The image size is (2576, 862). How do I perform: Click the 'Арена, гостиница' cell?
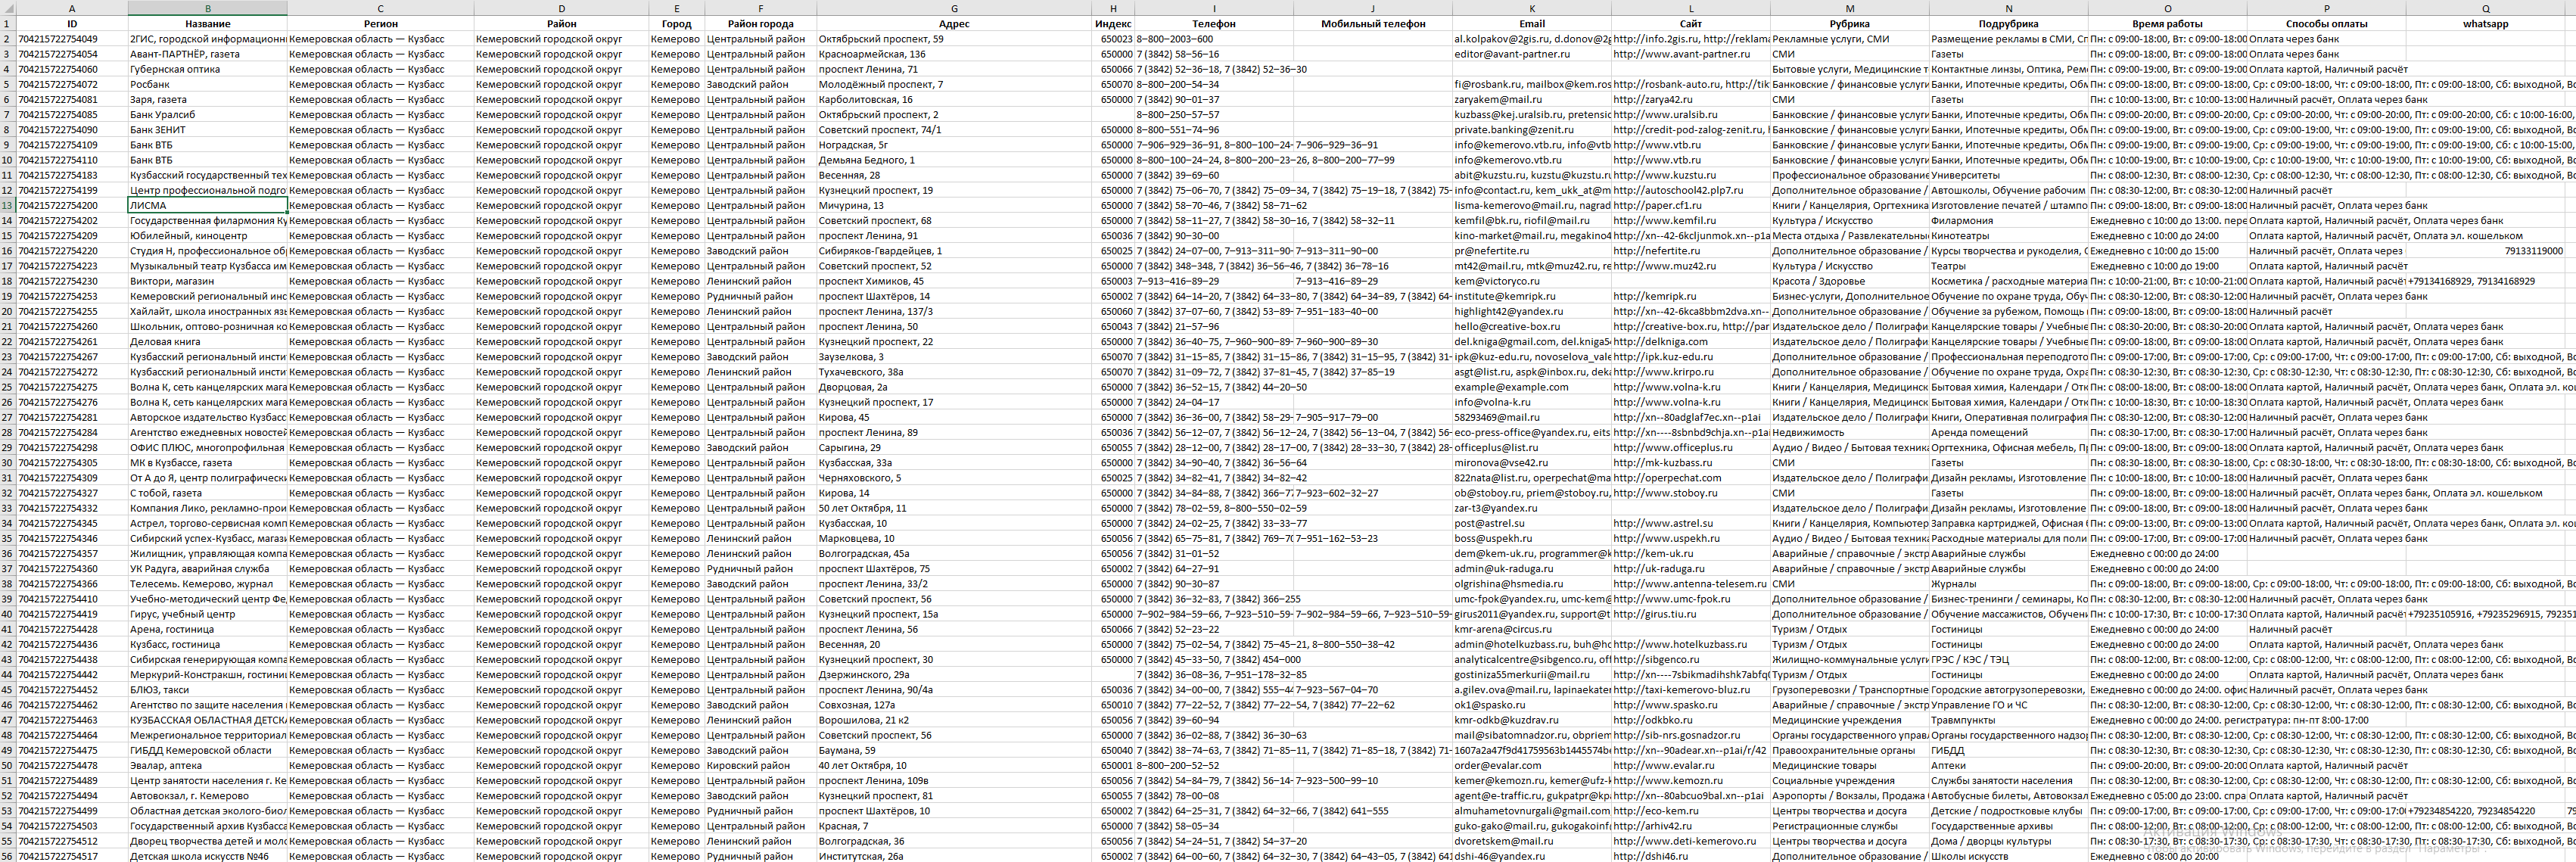pos(207,629)
